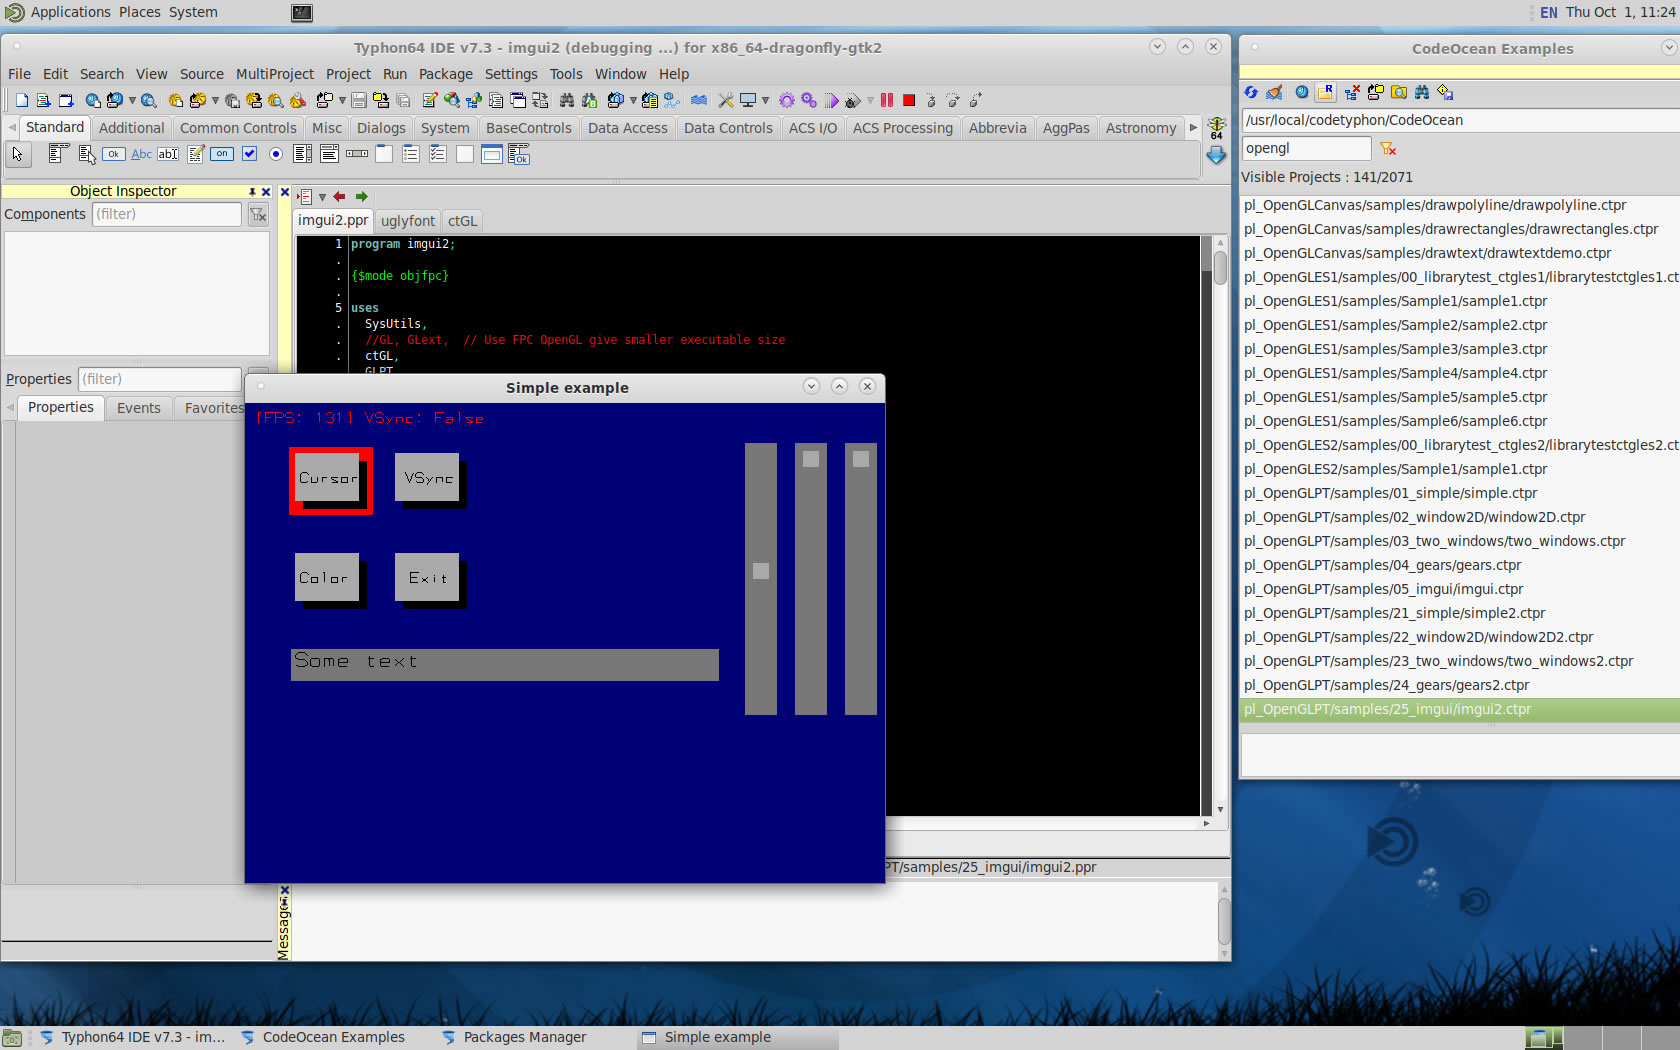This screenshot has height=1050, width=1680.
Task: Click the binoculars search icon in CodeOcean Examples
Action: click(1422, 92)
